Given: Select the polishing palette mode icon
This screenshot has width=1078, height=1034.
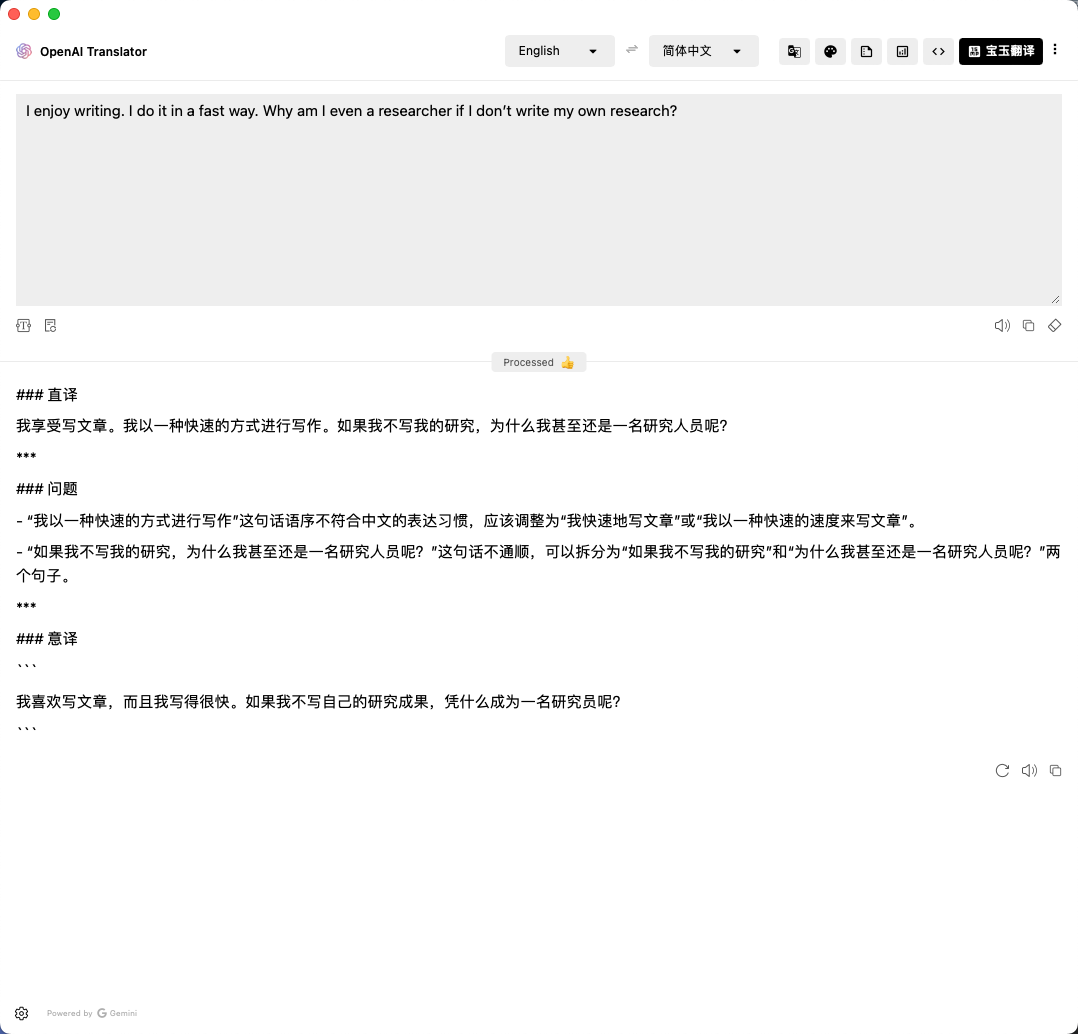Looking at the screenshot, I should tap(830, 52).
